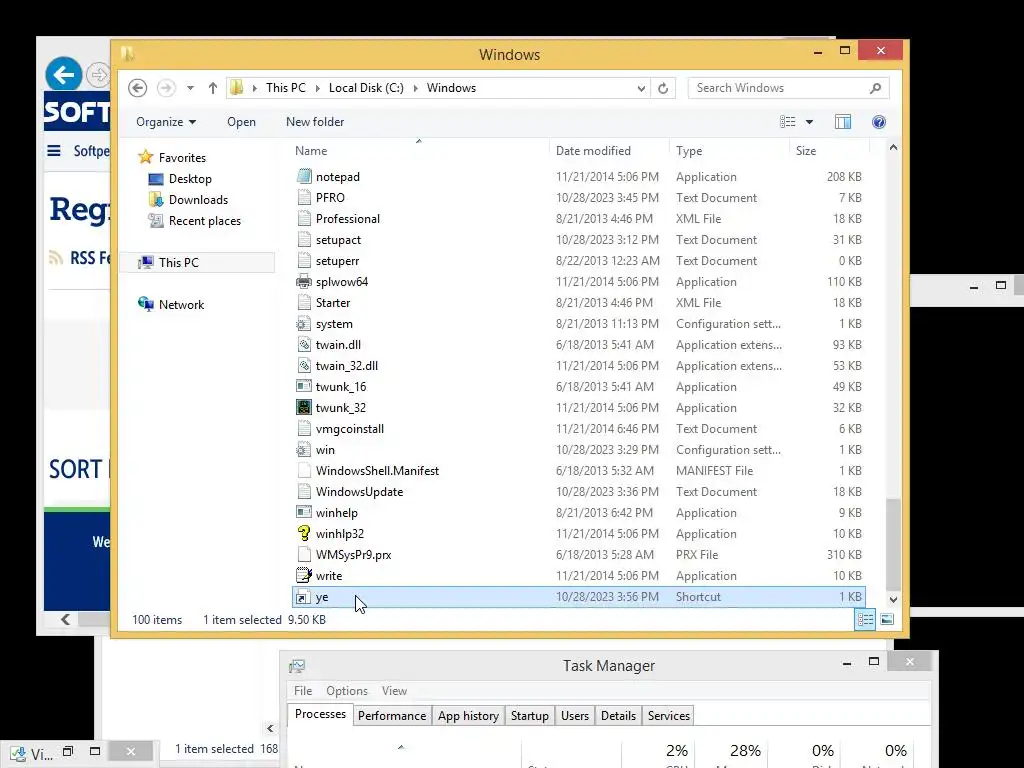Open the File menu in Task Manager
This screenshot has height=768, width=1024.
click(302, 691)
